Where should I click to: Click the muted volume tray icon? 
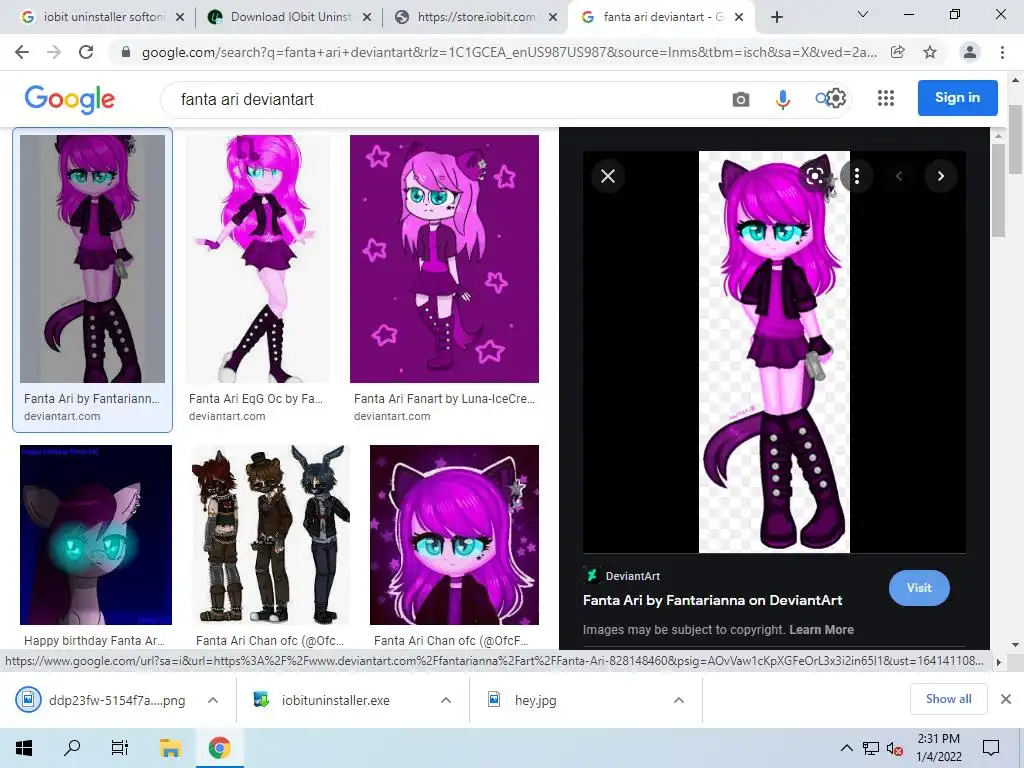click(x=895, y=748)
